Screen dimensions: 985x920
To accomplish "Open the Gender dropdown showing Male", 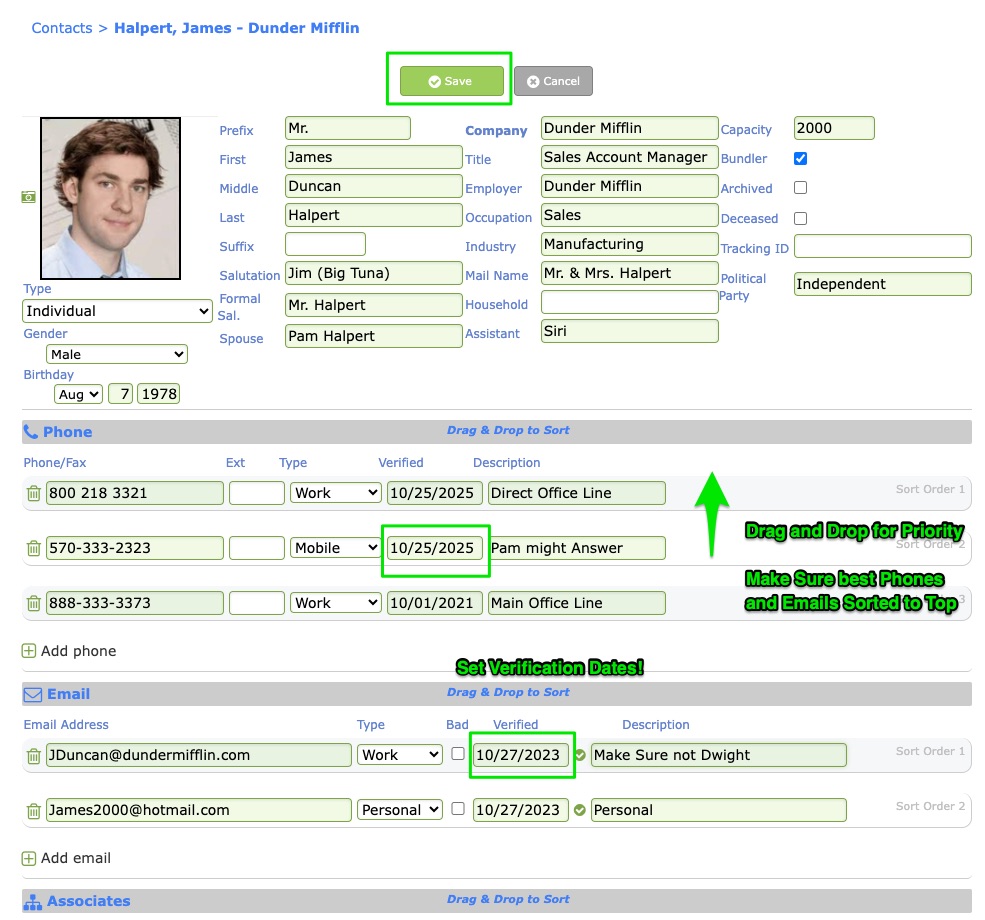I will coord(117,354).
